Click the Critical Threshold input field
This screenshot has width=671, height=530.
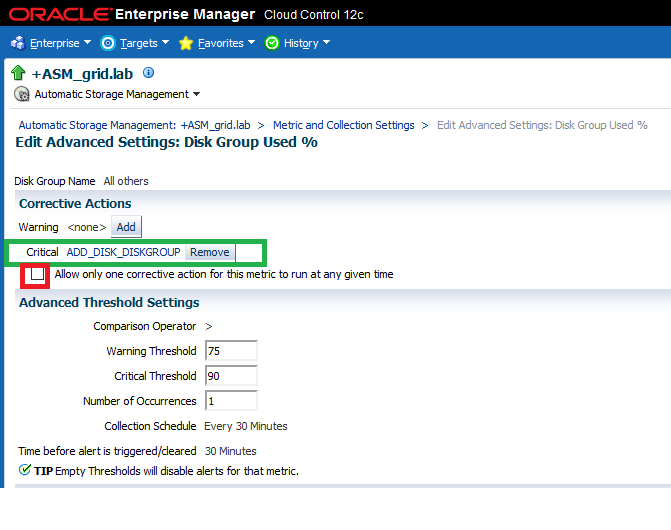(x=231, y=376)
